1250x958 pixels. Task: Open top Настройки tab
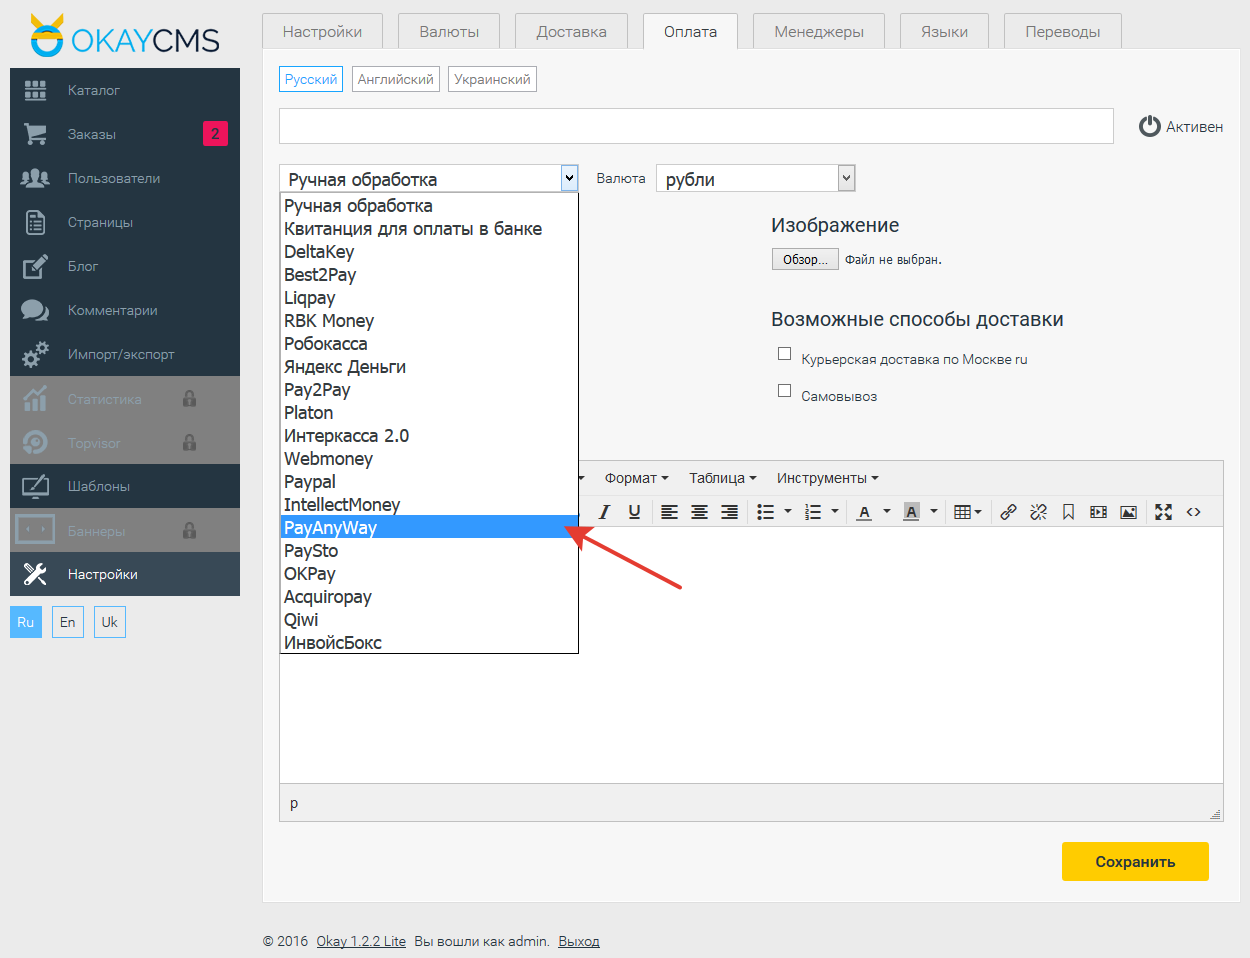pyautogui.click(x=322, y=31)
